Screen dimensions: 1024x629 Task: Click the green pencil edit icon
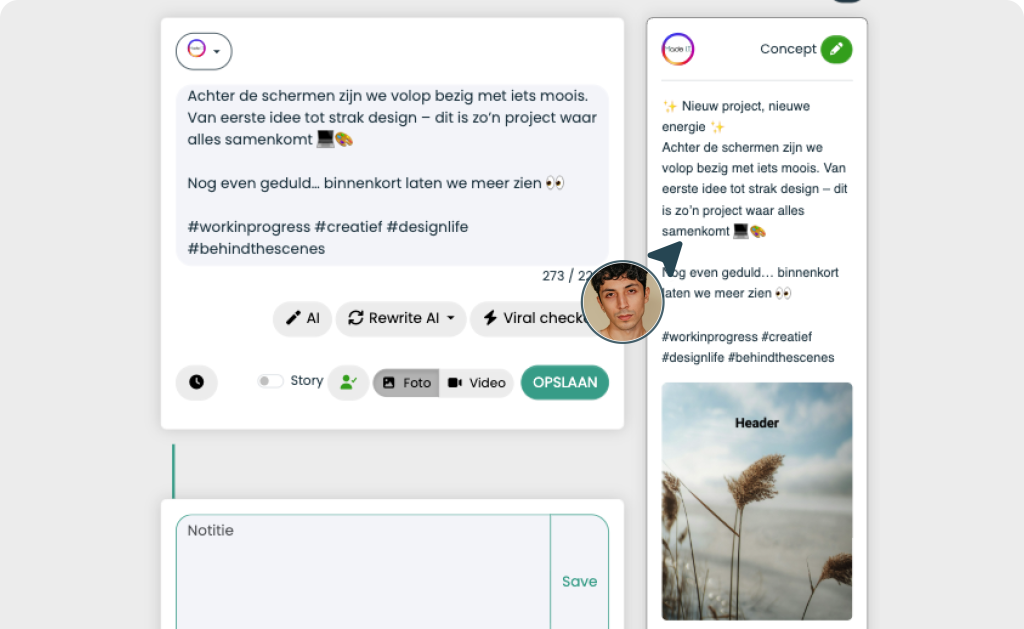click(x=836, y=50)
